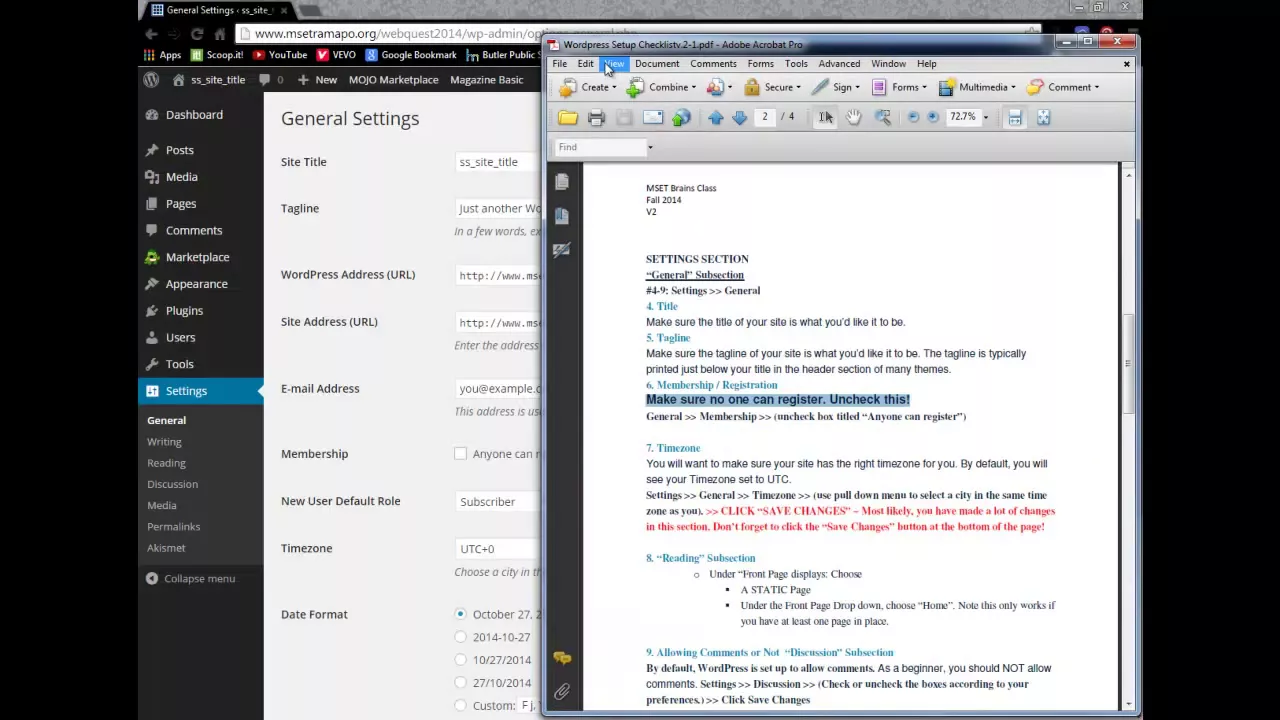Click the Print icon in Acrobat toolbar
This screenshot has width=1280, height=720.
pos(596,118)
